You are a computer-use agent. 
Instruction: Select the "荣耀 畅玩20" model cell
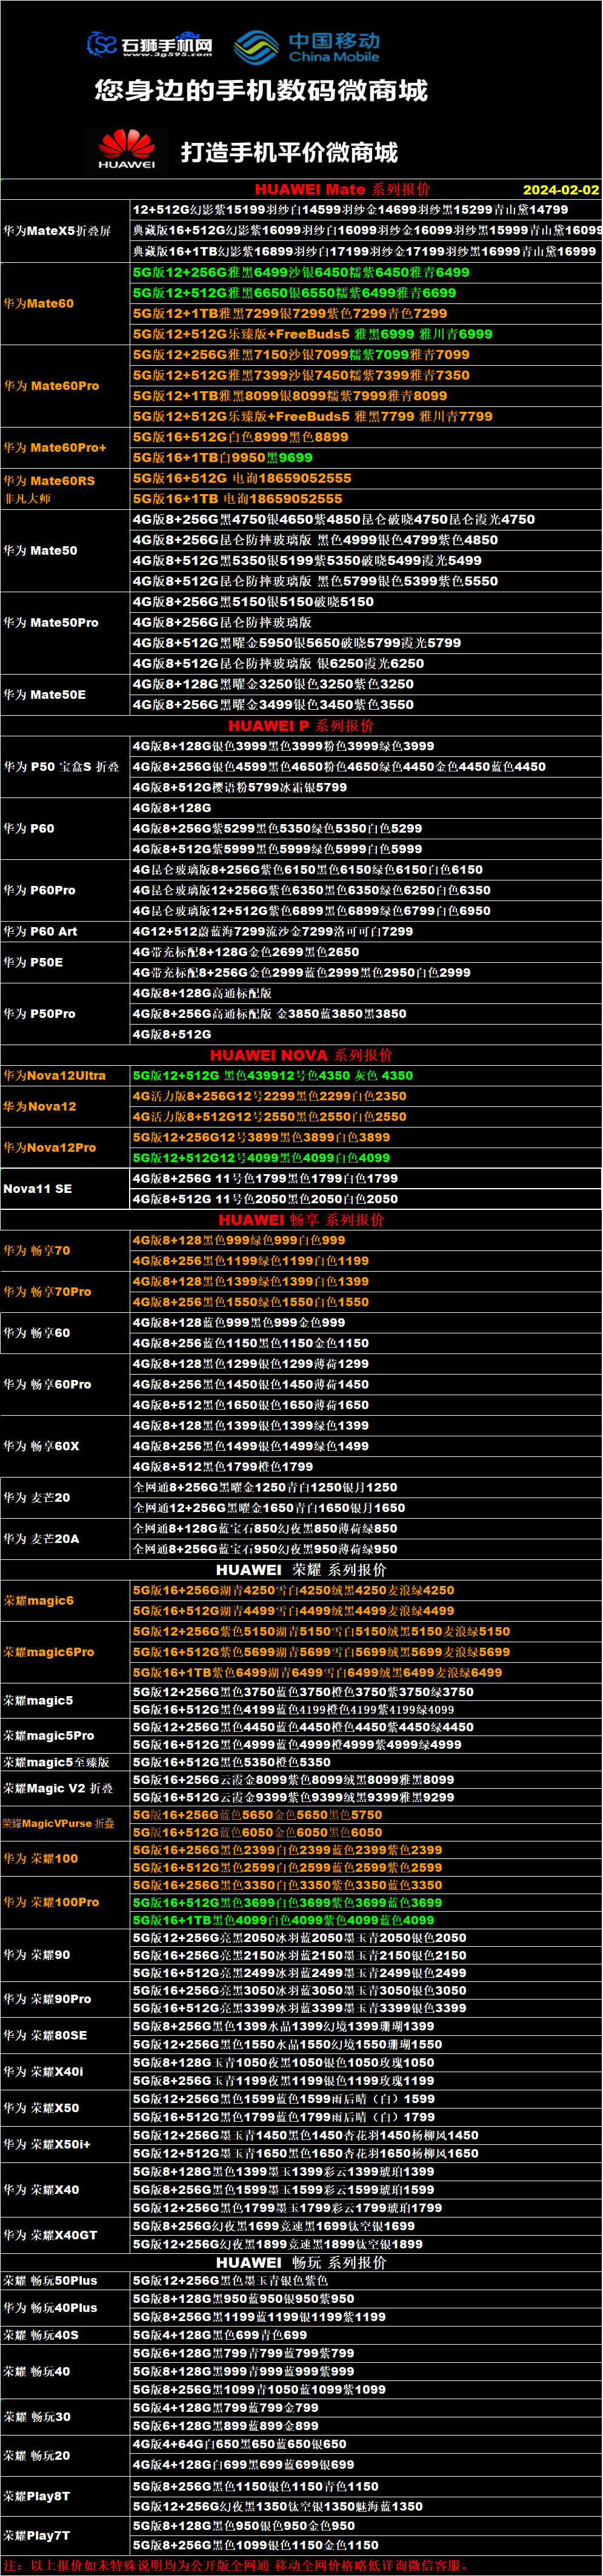(x=65, y=2455)
